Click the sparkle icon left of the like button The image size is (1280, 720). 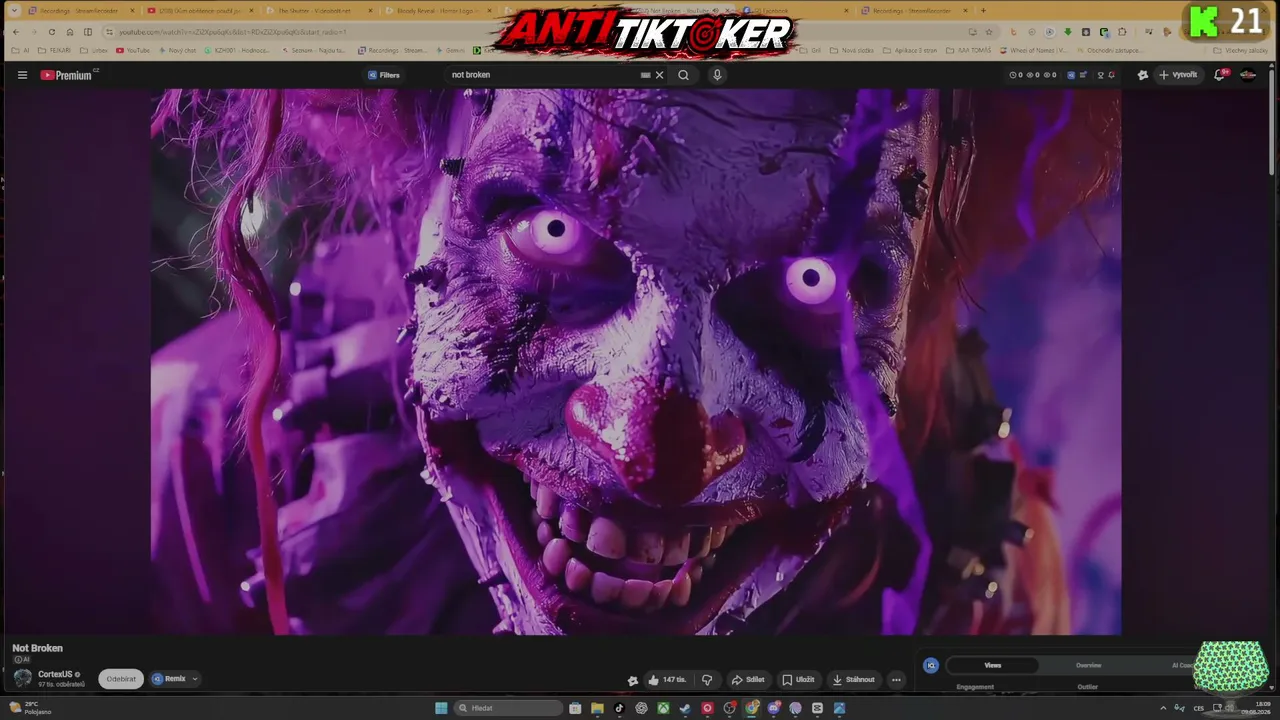pyautogui.click(x=633, y=680)
